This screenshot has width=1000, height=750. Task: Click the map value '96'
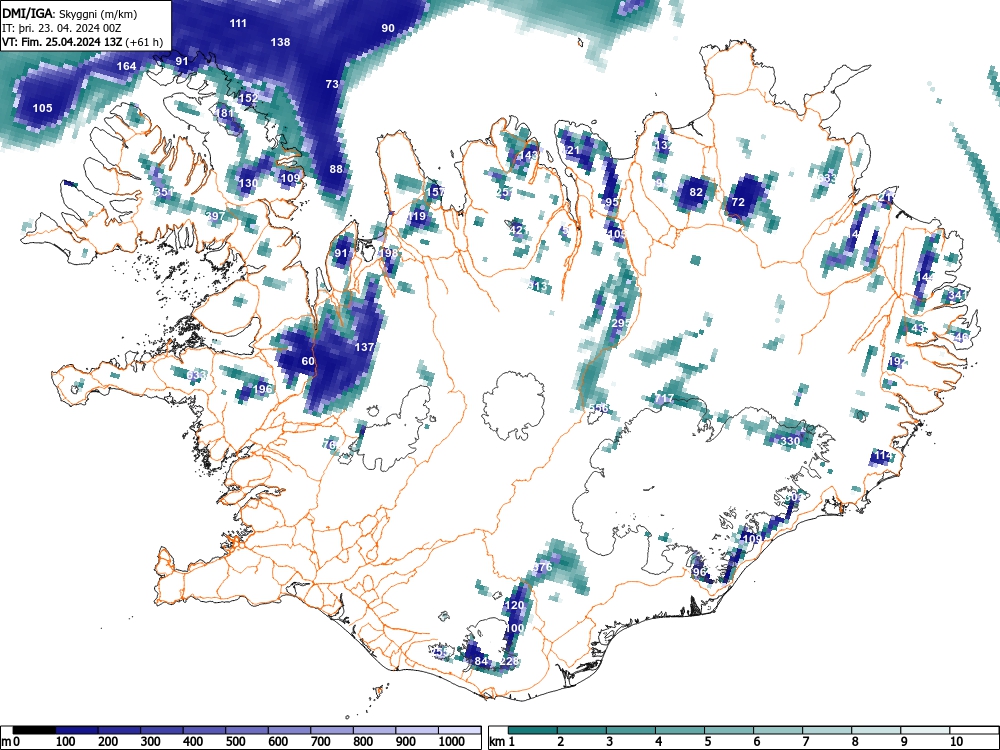point(699,572)
